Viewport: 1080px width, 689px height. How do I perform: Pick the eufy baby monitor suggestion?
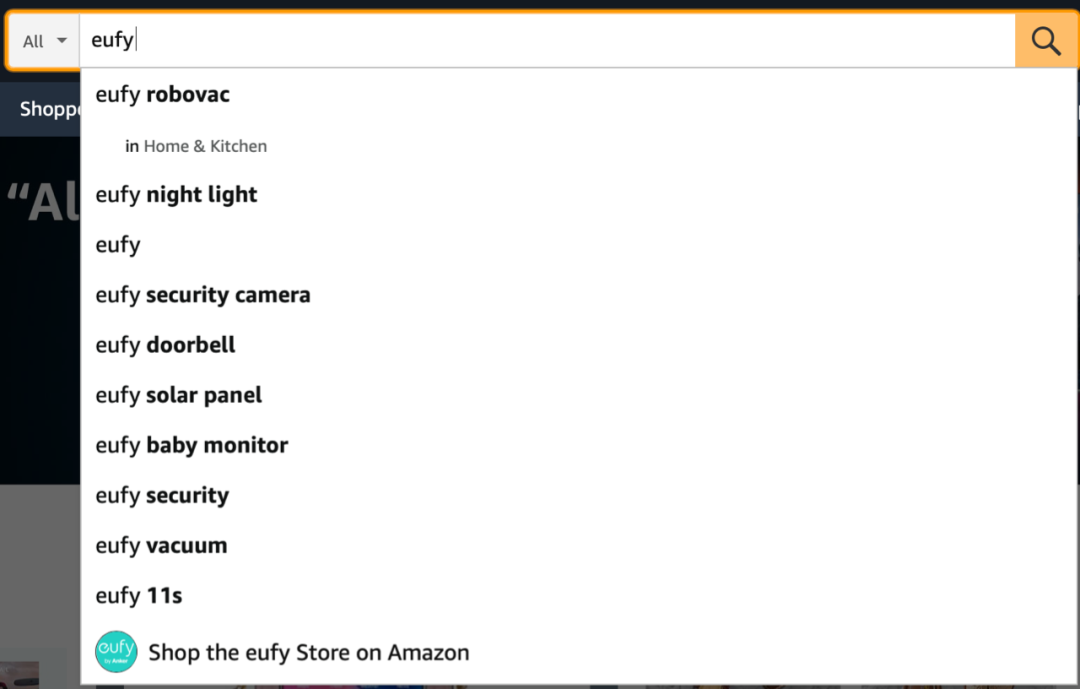tap(579, 446)
